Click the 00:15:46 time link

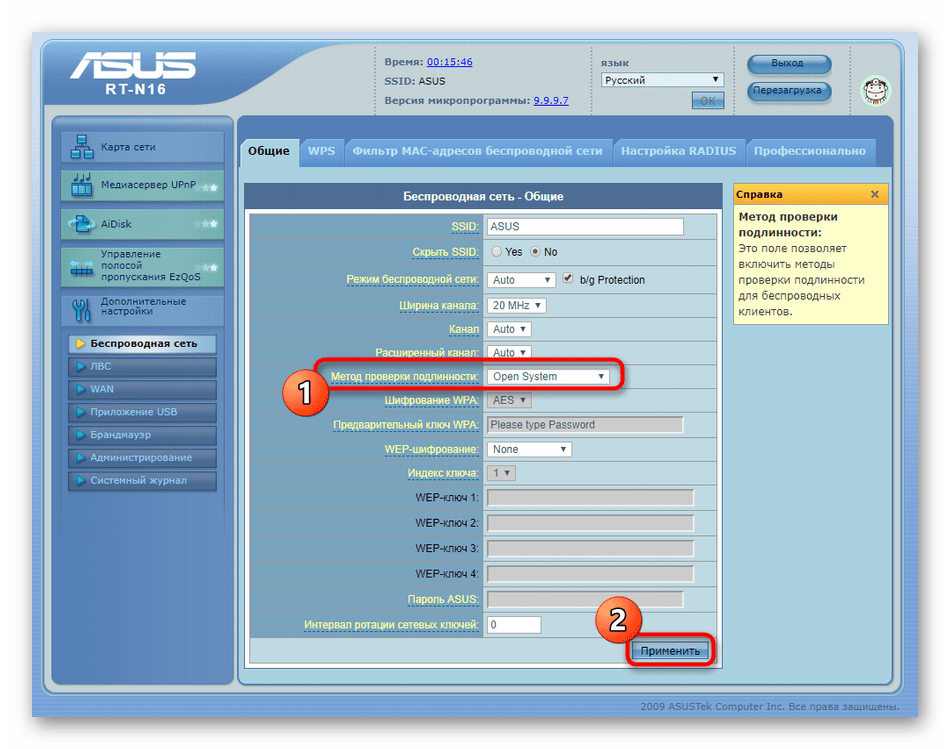[450, 62]
